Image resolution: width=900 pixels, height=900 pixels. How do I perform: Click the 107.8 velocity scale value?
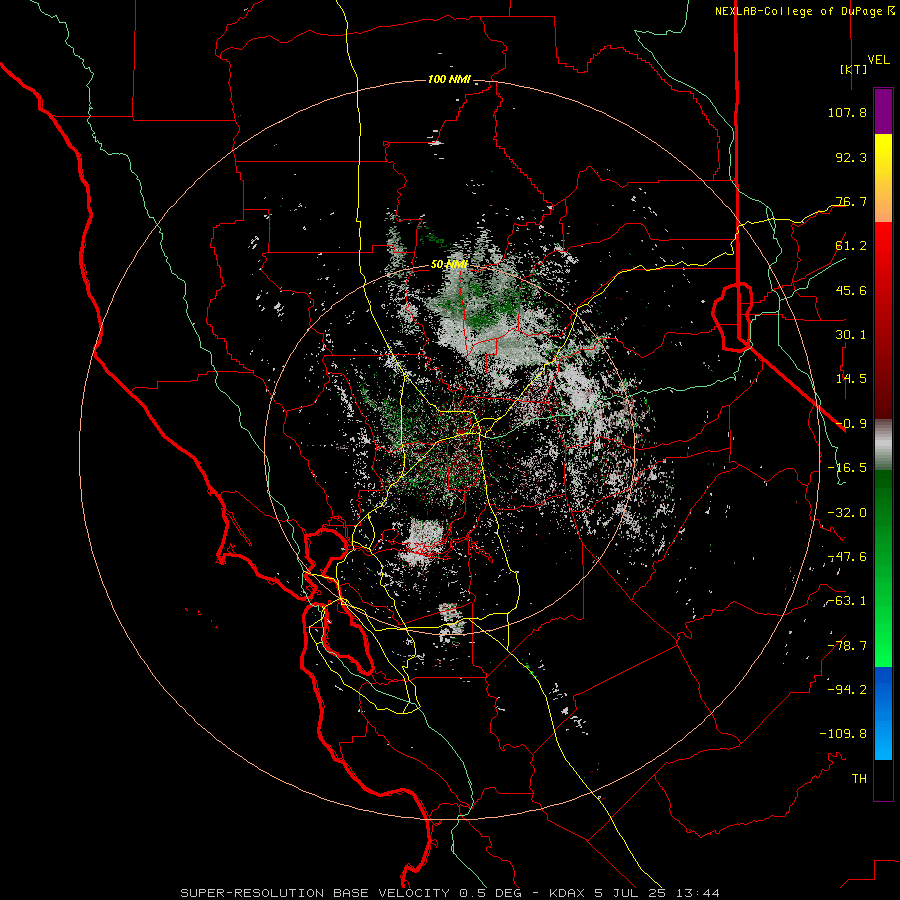[x=847, y=112]
